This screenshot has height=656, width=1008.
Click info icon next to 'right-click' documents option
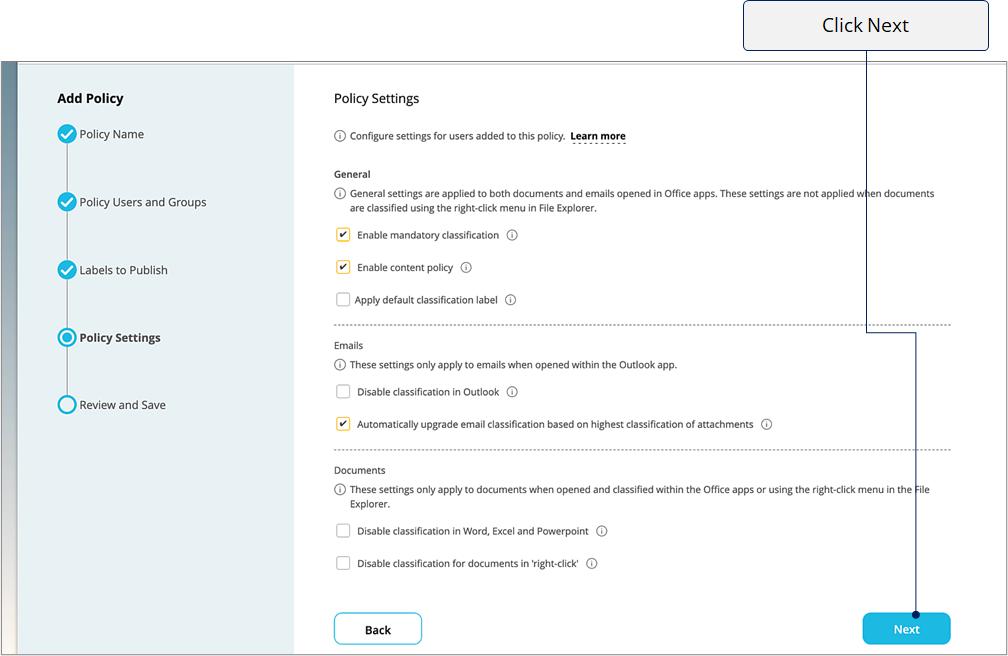coord(591,563)
